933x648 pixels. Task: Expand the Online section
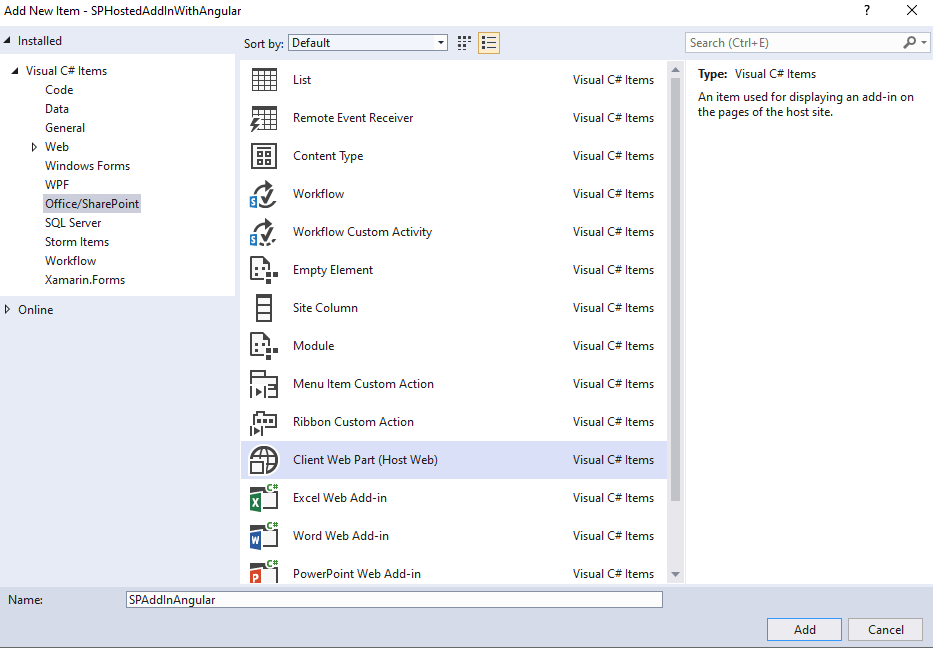(7, 309)
